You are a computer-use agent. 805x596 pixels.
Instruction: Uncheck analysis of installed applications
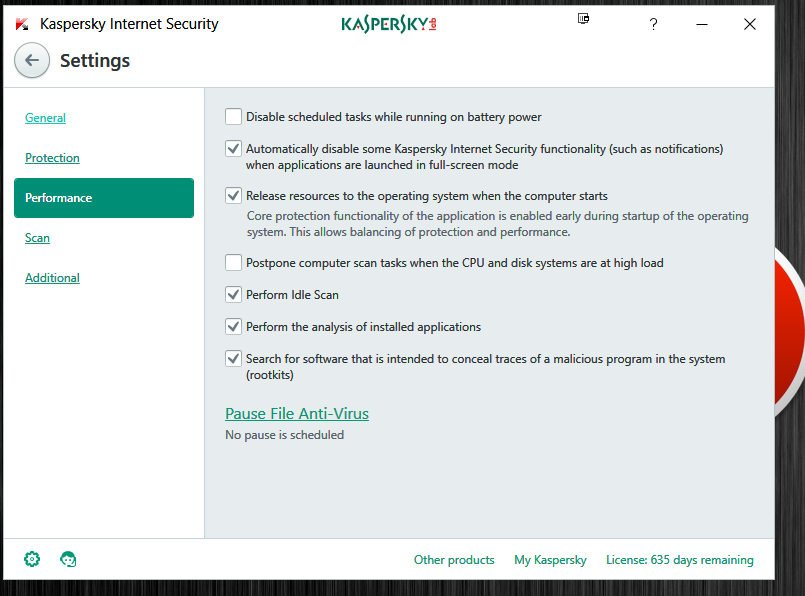(233, 327)
